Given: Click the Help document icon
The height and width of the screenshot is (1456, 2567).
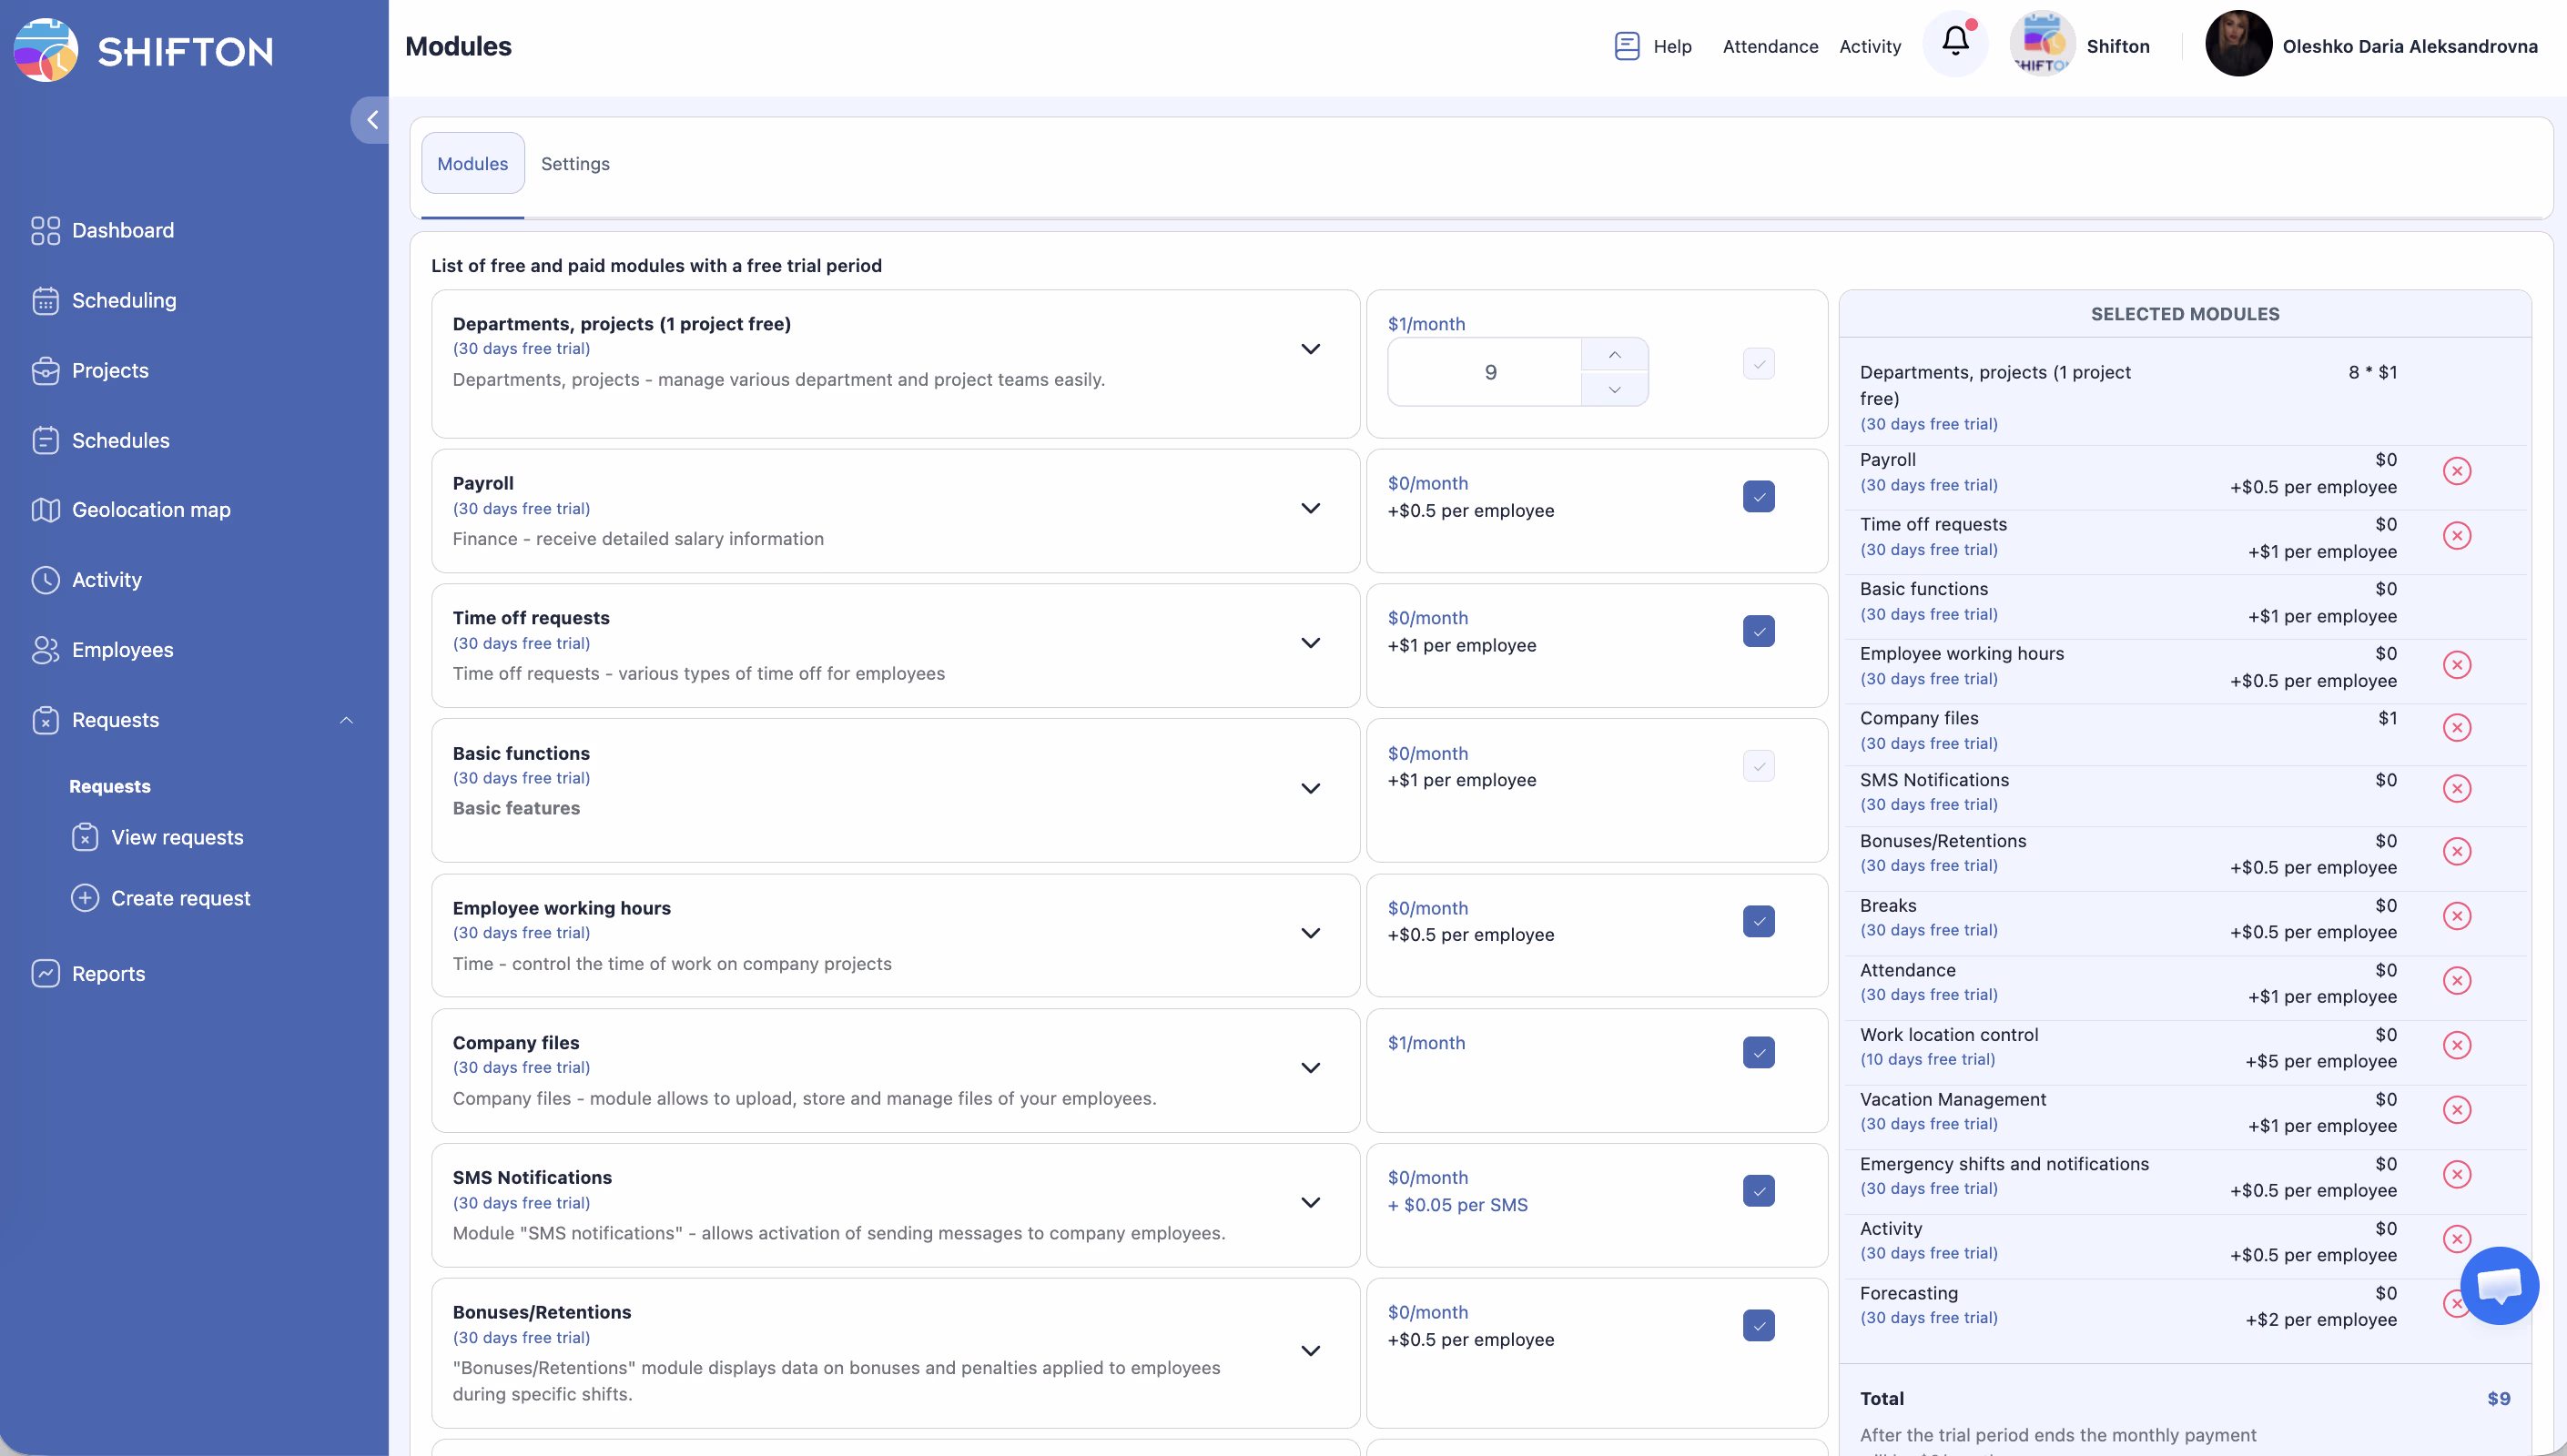Looking at the screenshot, I should pyautogui.click(x=1626, y=46).
